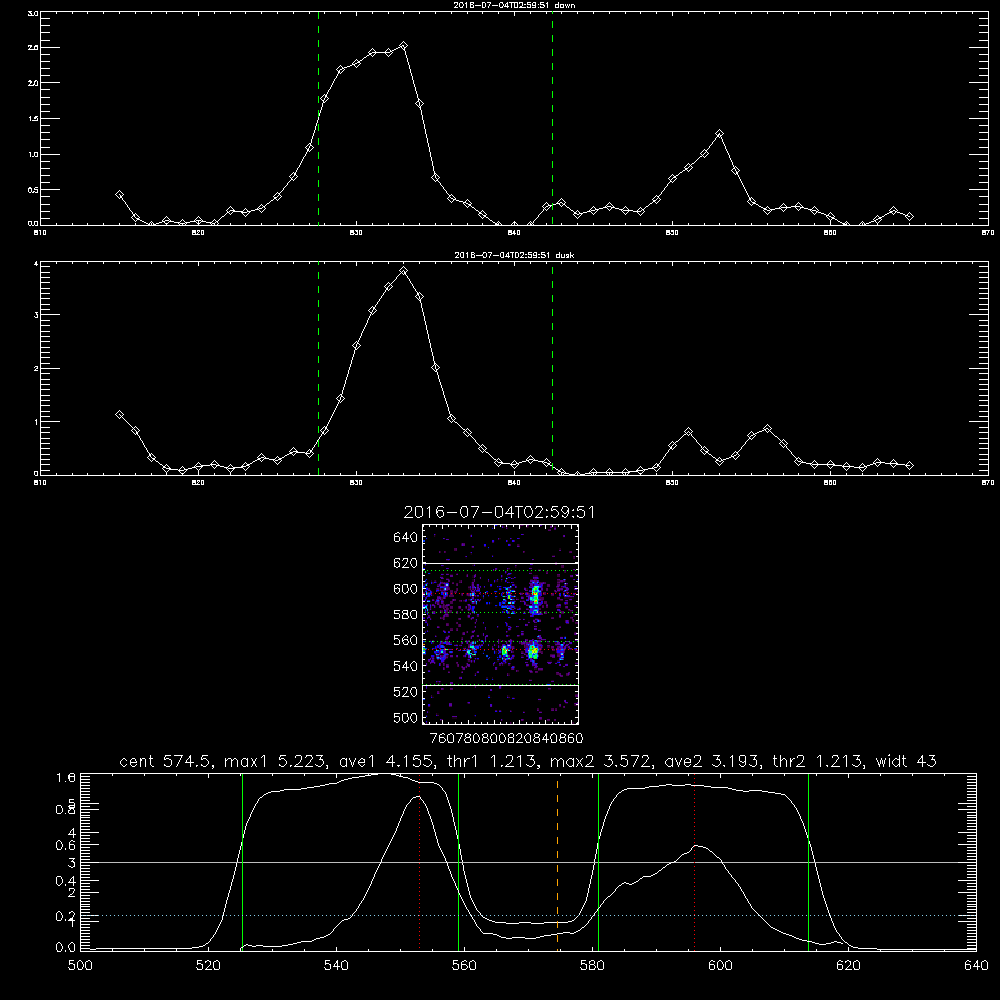Viewport: 1000px width, 1000px height.
Task: Select the 'cent 574.5' value in stats line
Action: pos(166,761)
